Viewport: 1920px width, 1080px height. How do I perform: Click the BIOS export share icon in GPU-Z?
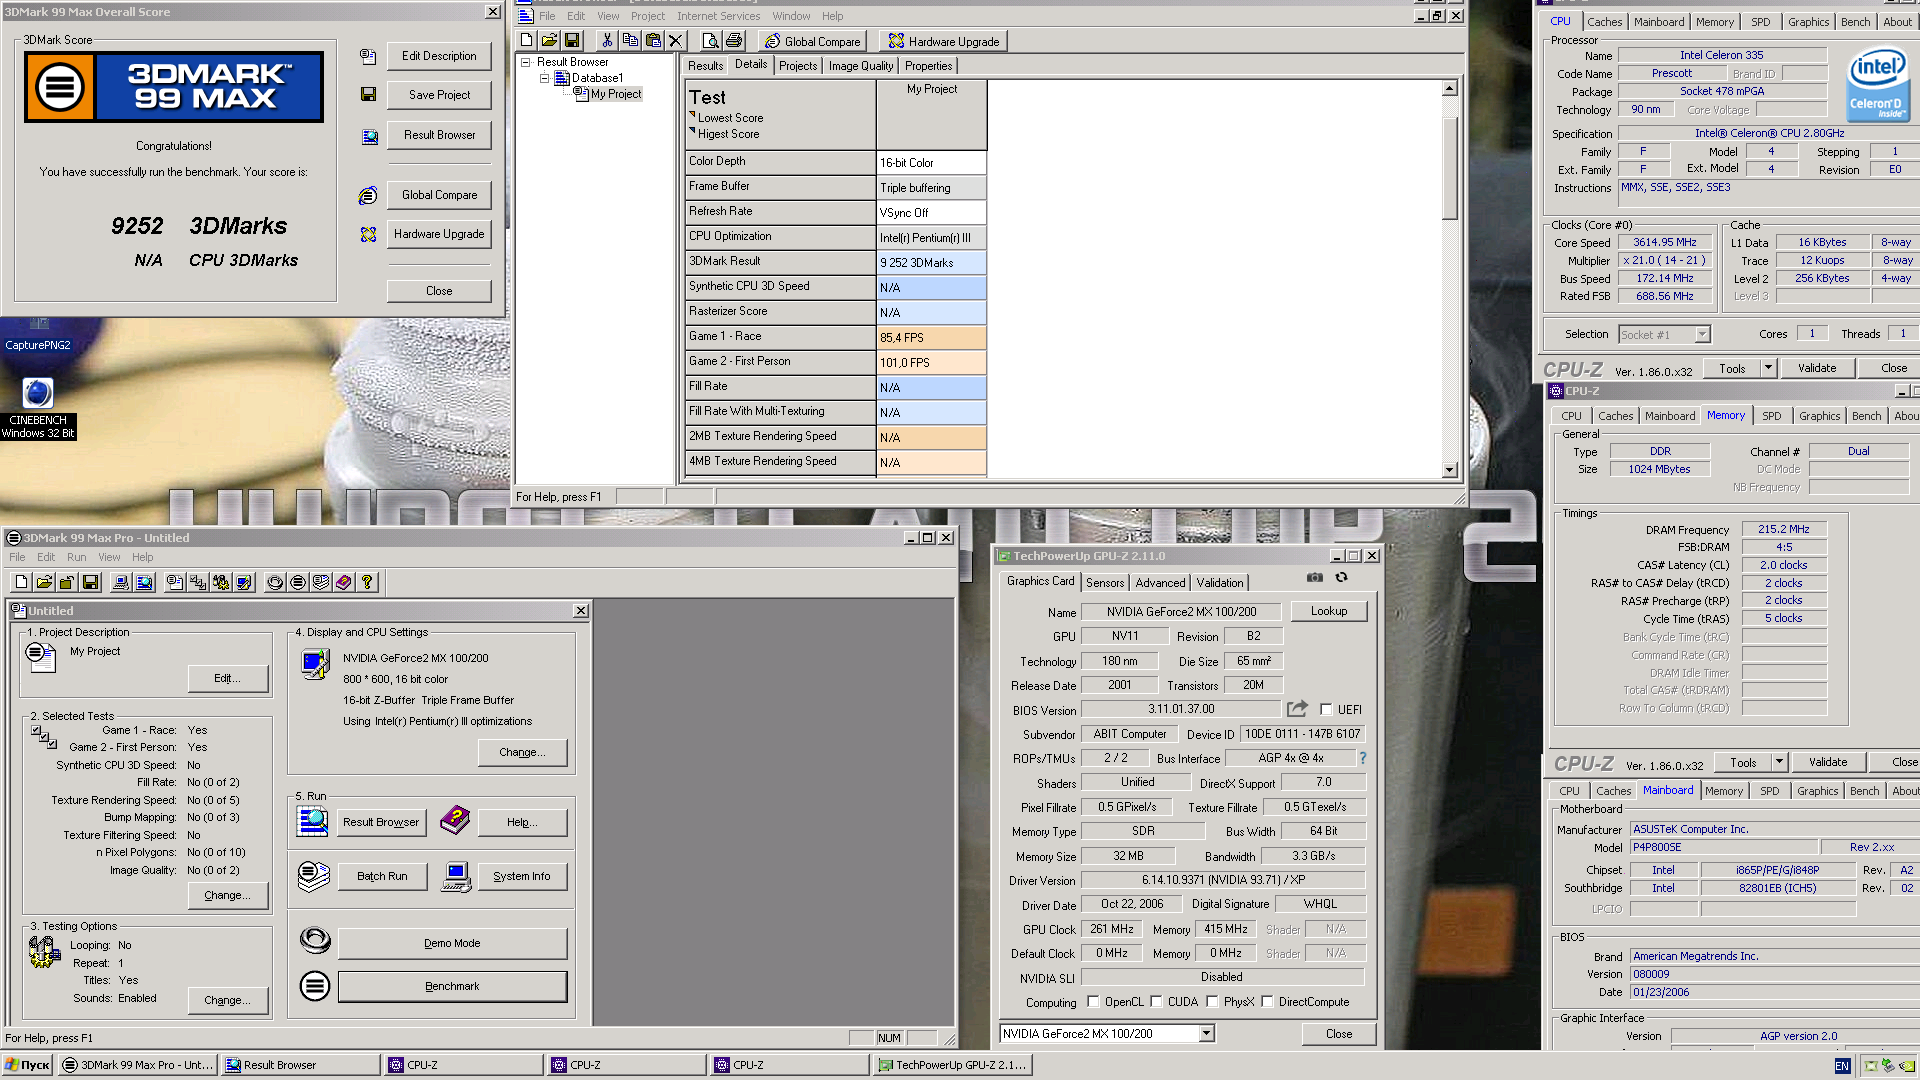click(1297, 709)
